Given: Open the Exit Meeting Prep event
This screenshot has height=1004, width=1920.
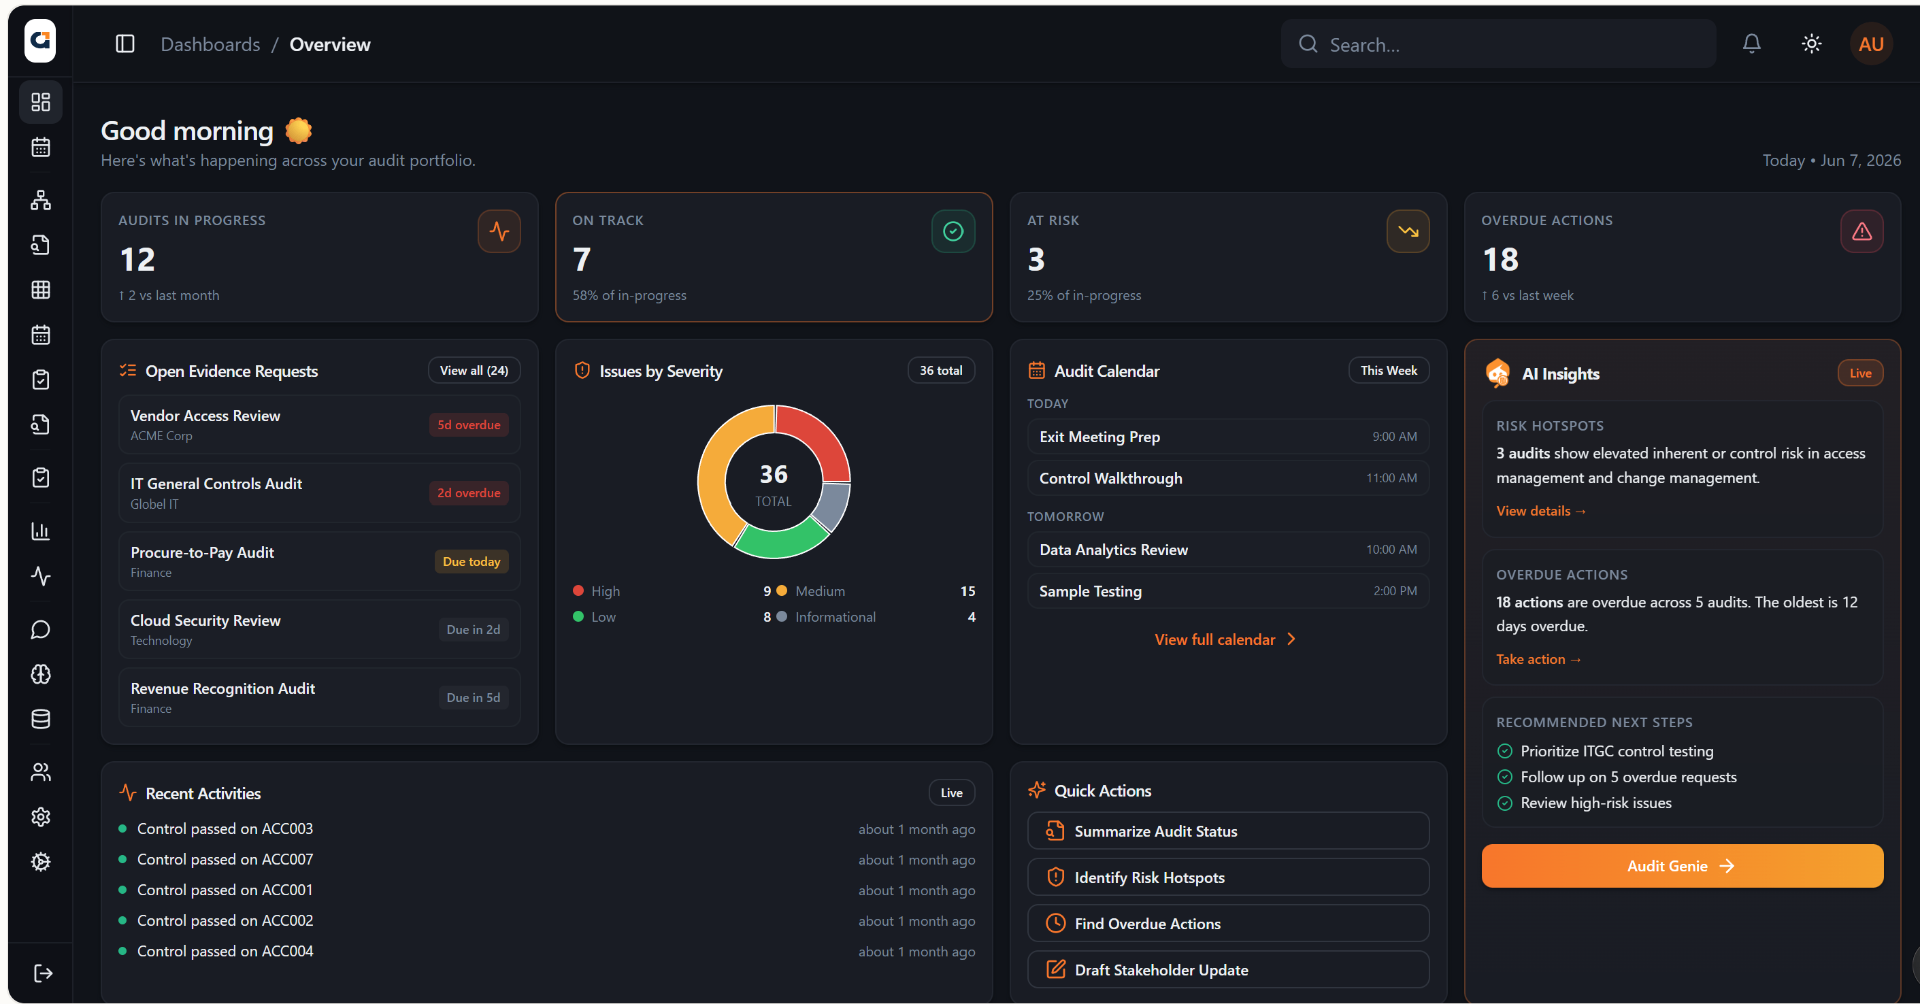Looking at the screenshot, I should 1228,437.
